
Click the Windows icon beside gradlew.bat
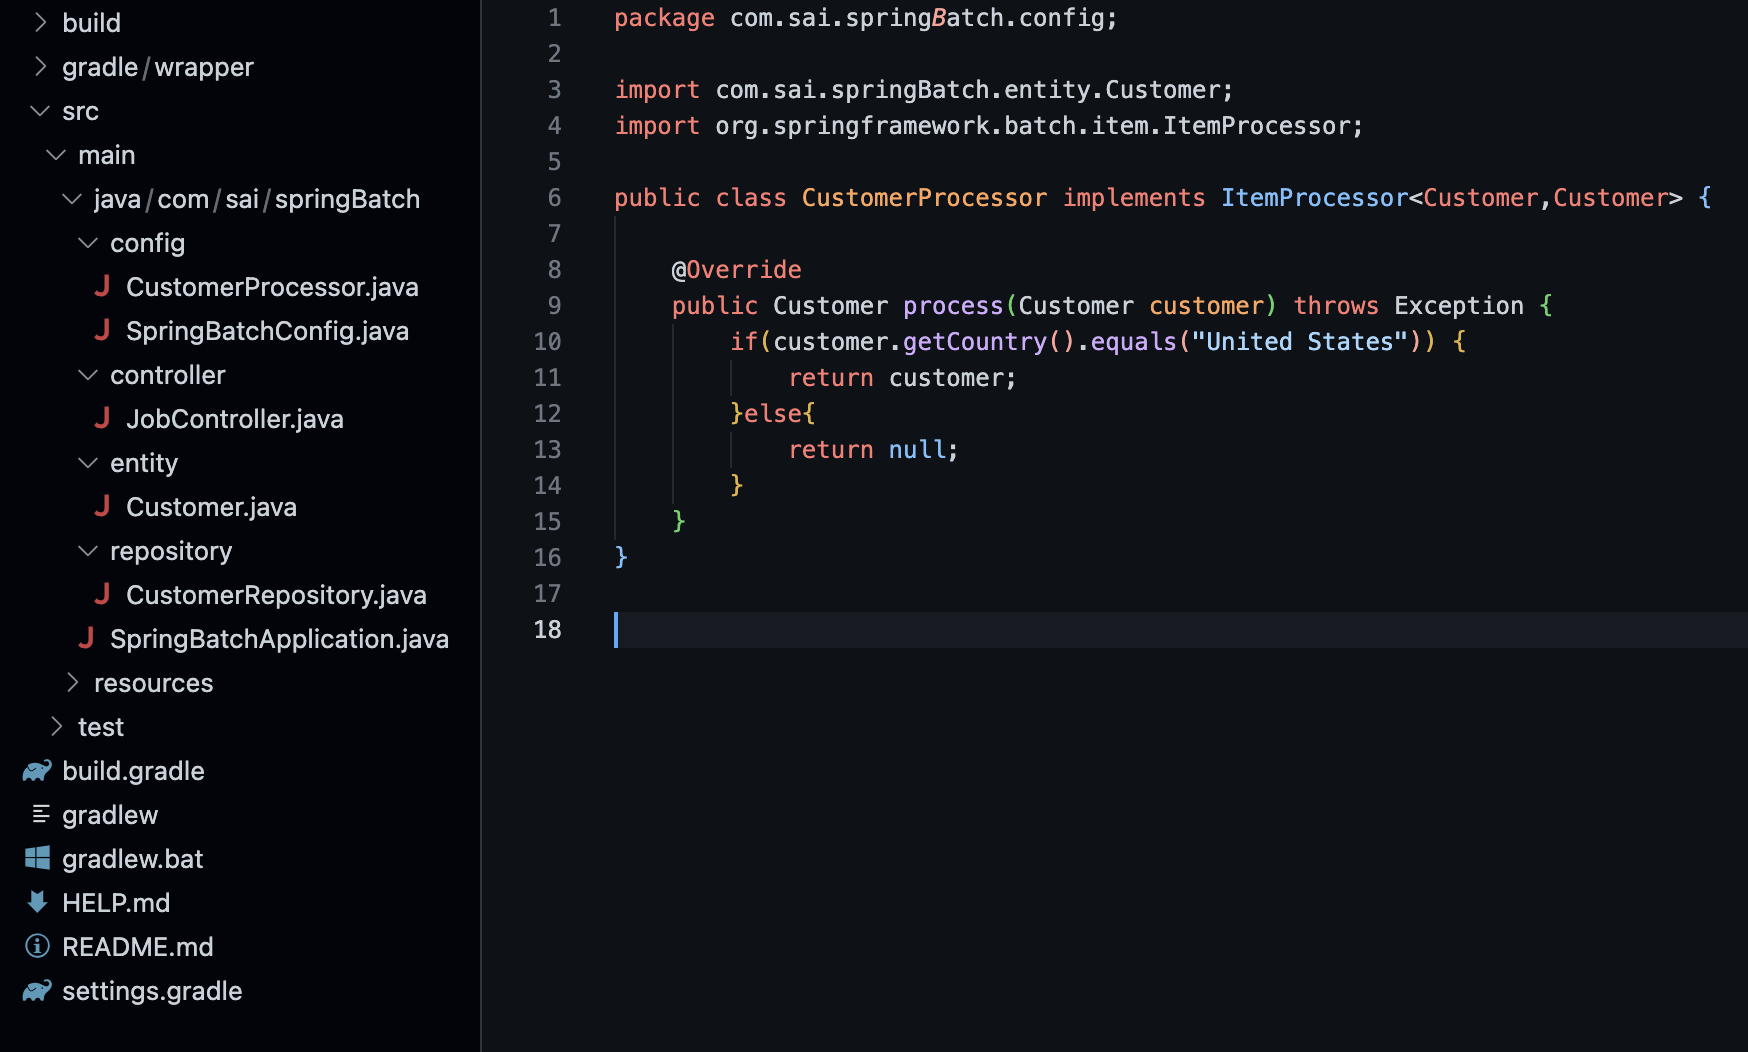click(38, 858)
